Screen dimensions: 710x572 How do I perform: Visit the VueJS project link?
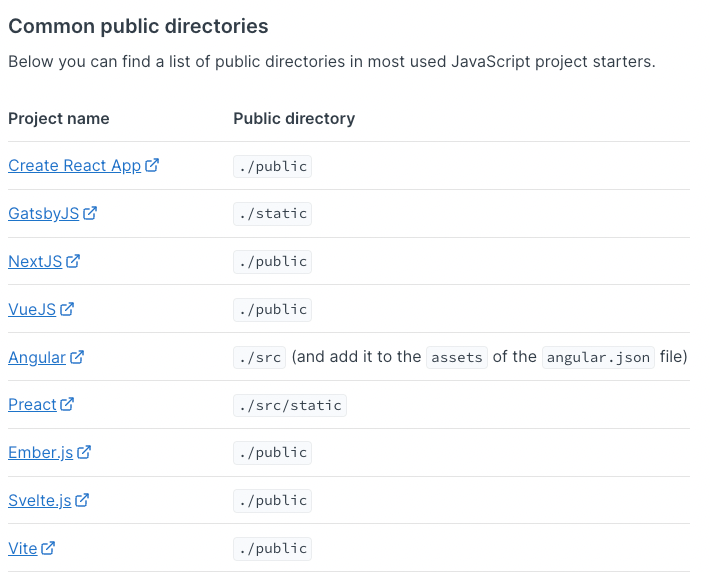[x=32, y=309]
